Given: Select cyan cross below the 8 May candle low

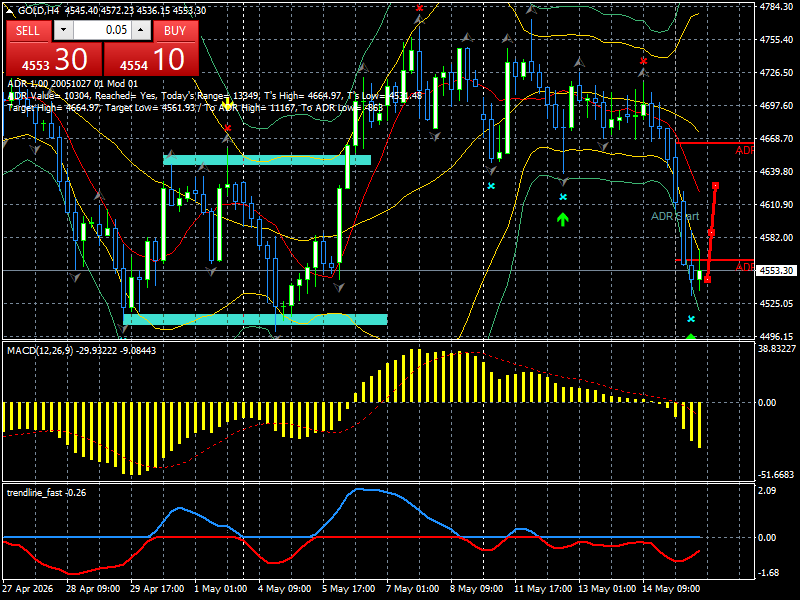Looking at the screenshot, I should pos(491,186).
